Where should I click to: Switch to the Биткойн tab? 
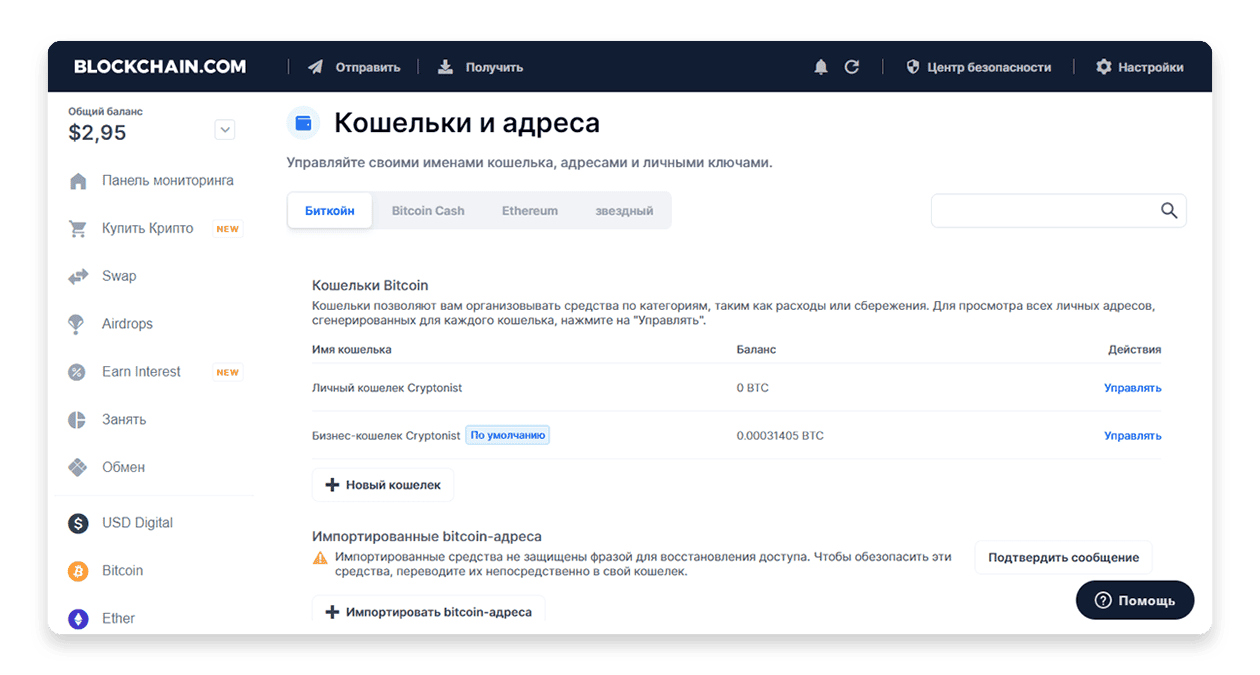[330, 211]
